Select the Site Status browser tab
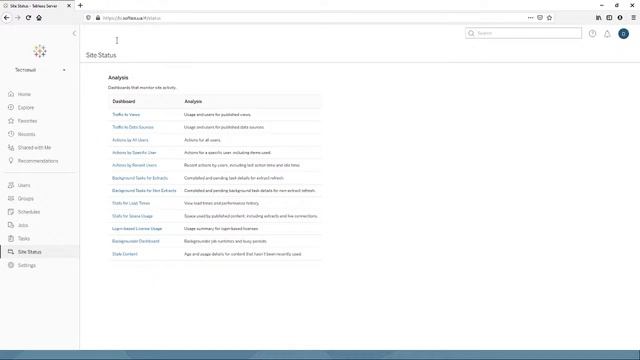The width and height of the screenshot is (640, 360). (37, 6)
